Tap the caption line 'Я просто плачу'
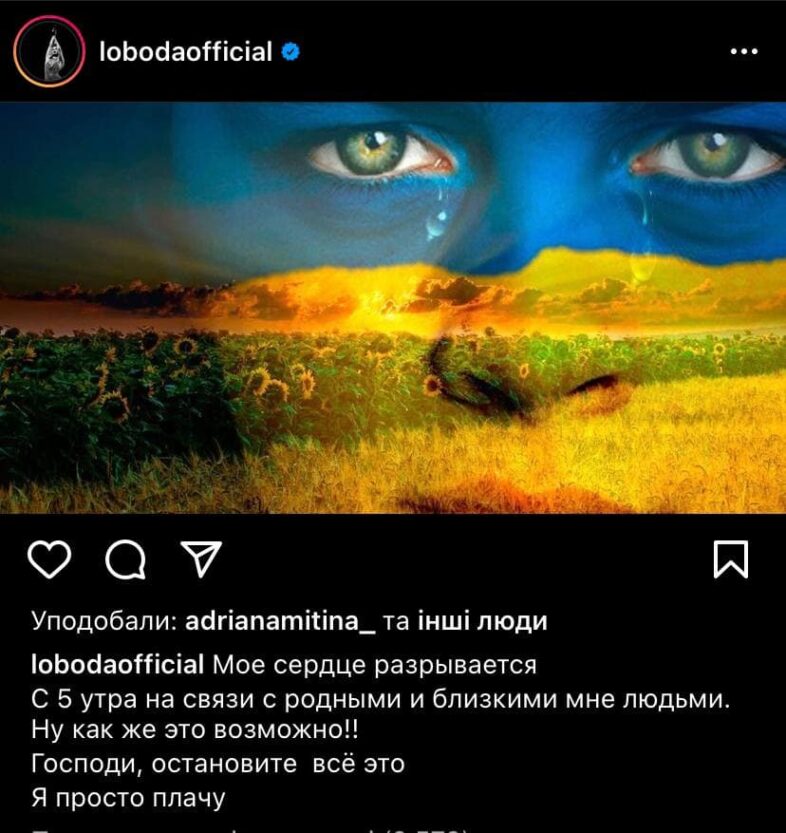 [x=128, y=798]
